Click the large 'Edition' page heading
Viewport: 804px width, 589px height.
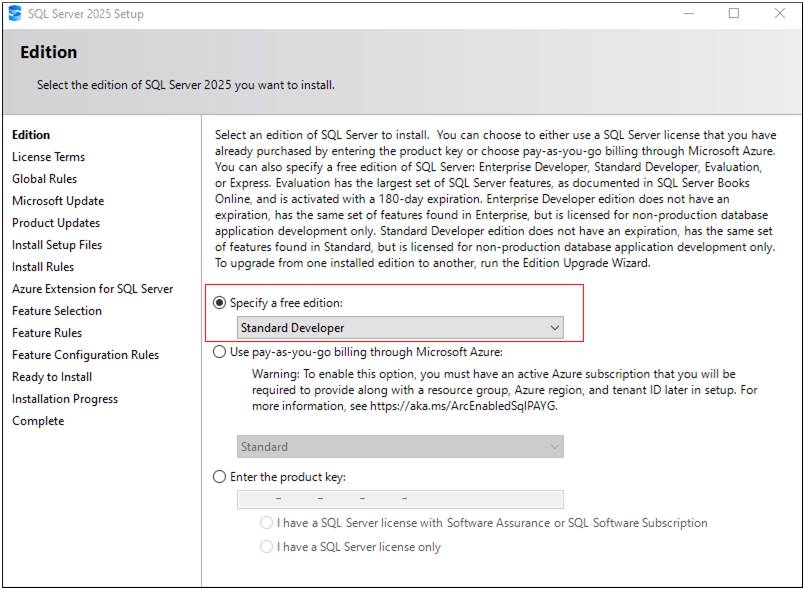(49, 52)
